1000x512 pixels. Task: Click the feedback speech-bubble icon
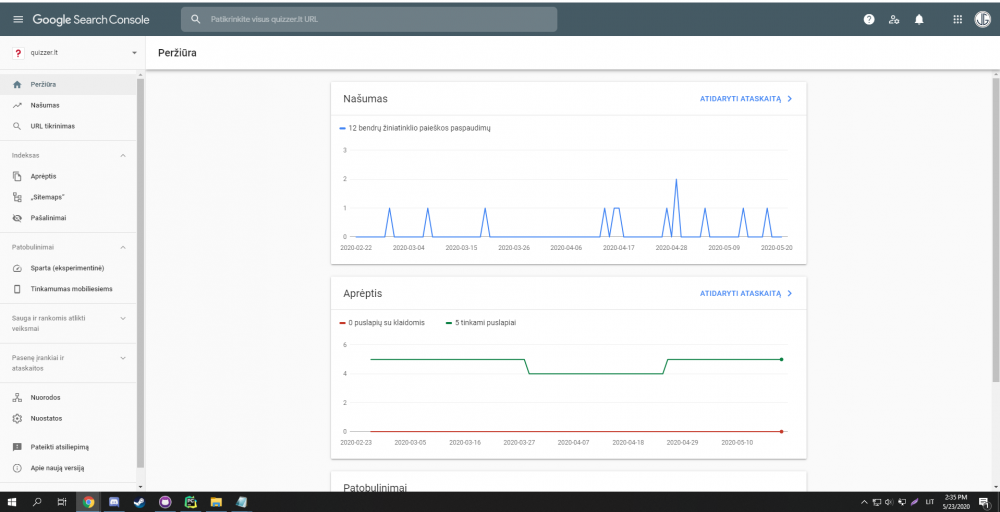18,447
